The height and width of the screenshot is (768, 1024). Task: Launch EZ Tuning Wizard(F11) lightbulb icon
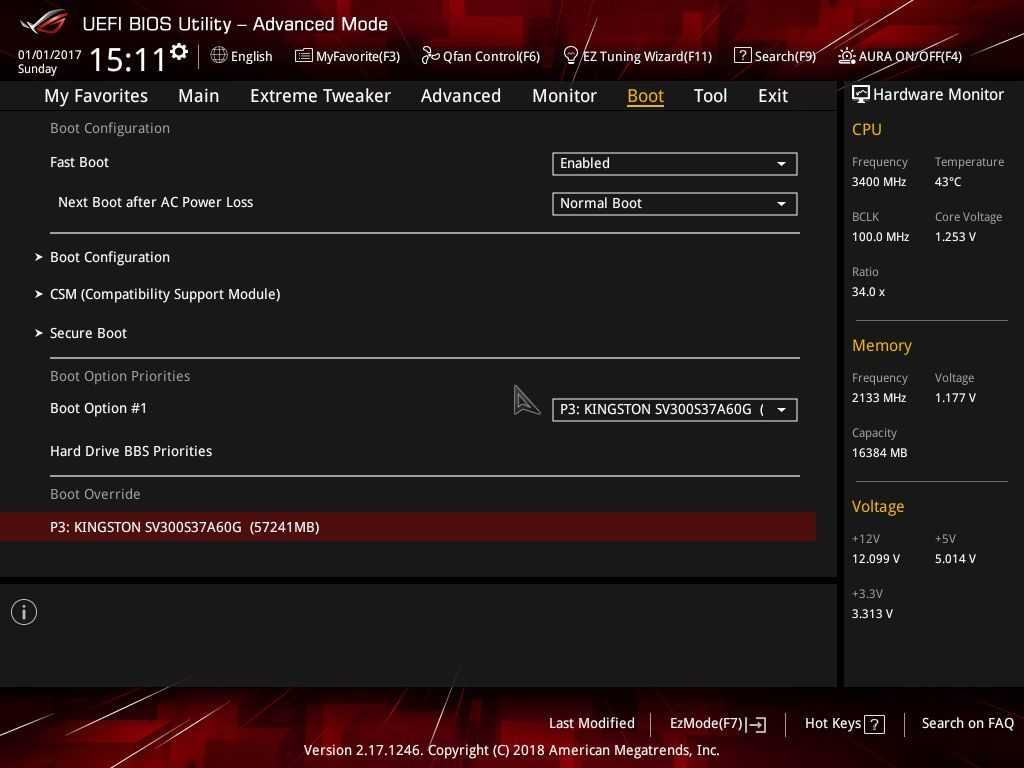click(571, 56)
